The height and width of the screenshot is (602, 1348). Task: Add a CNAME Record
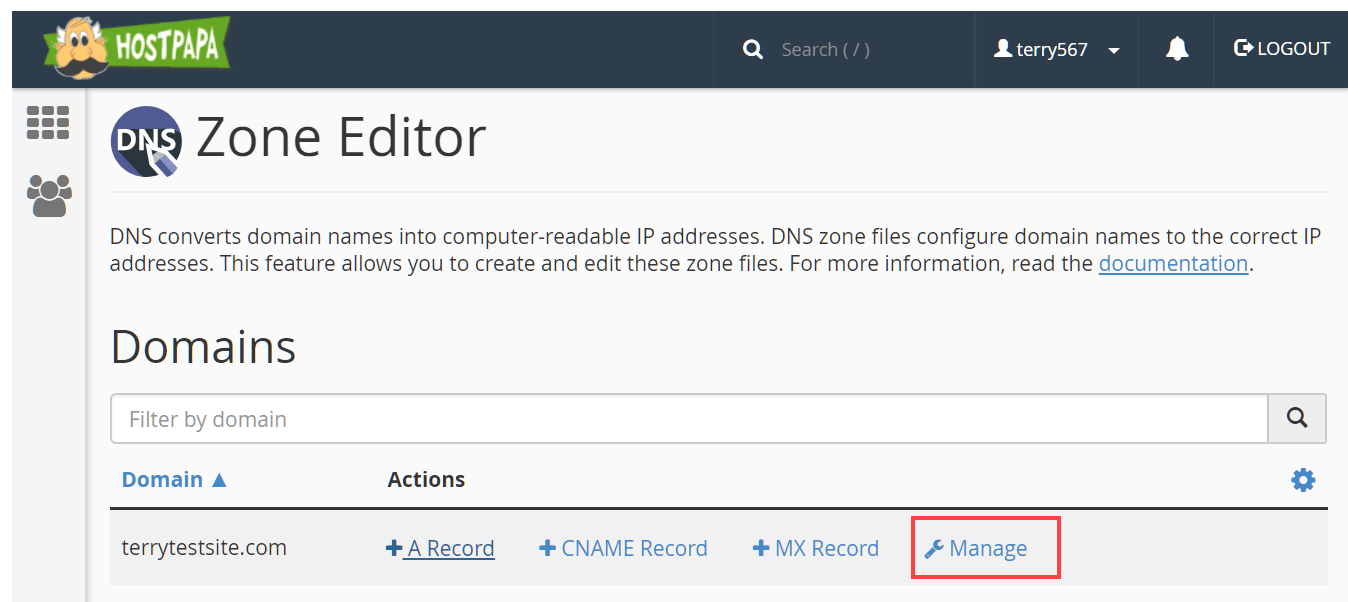(x=623, y=548)
